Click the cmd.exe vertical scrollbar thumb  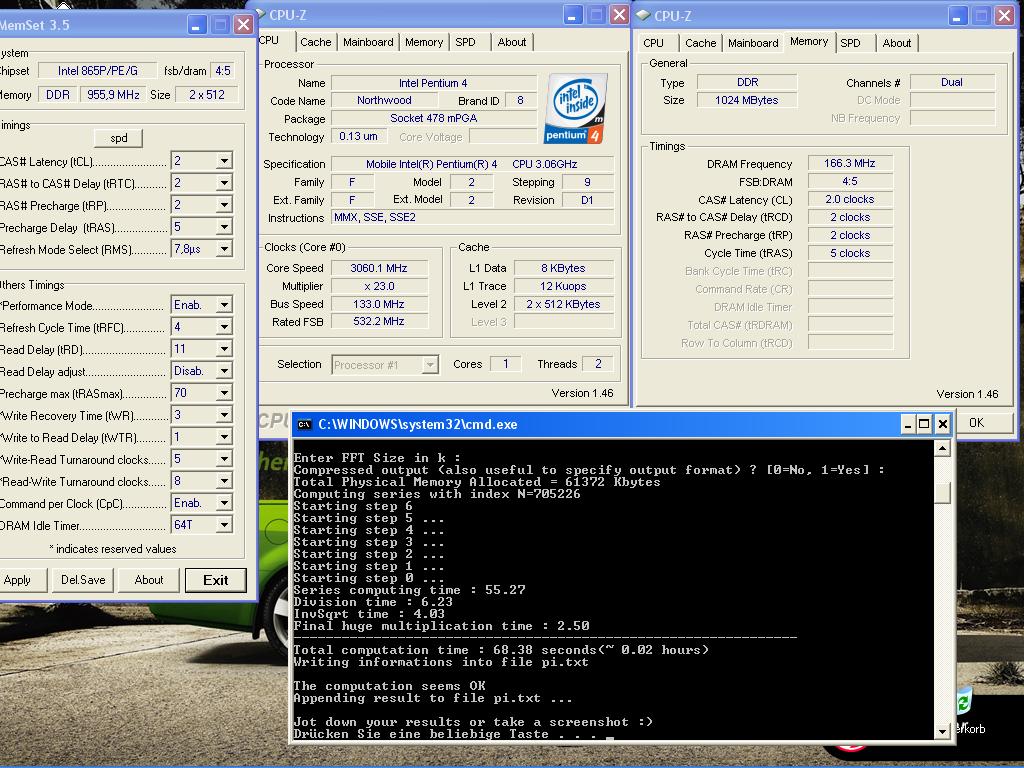[x=942, y=492]
